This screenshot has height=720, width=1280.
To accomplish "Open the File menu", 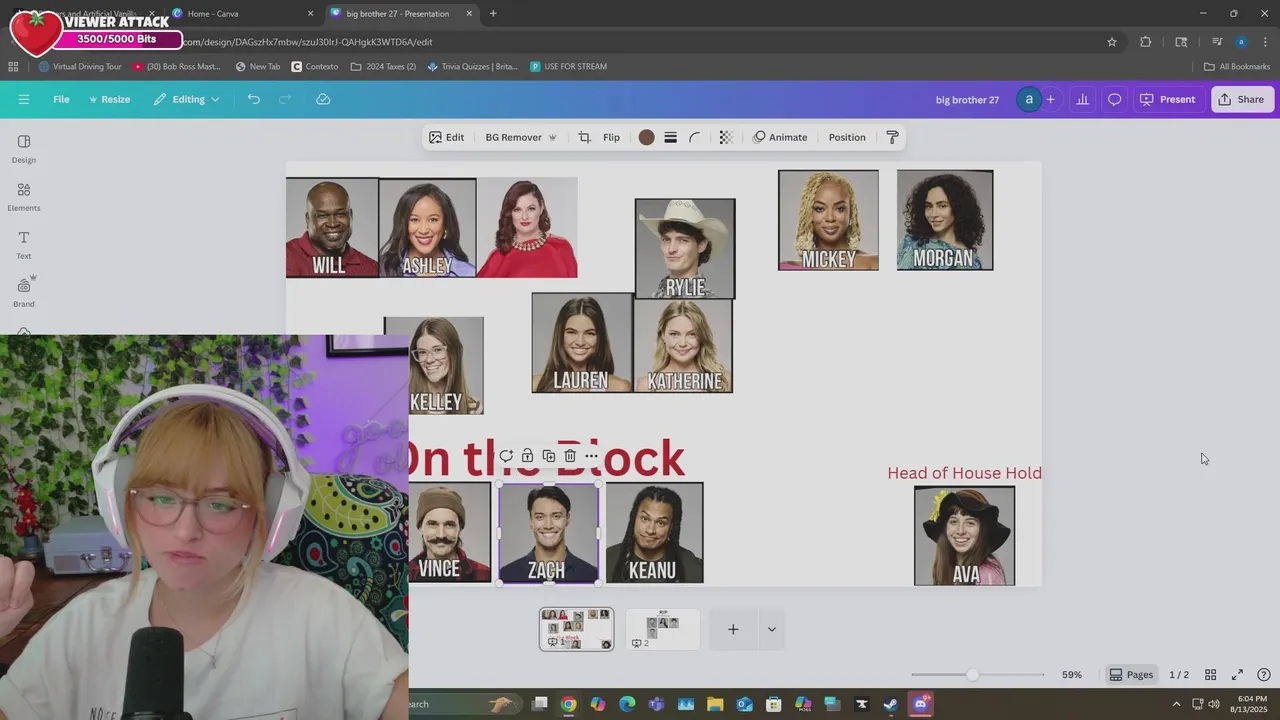I will 61,99.
